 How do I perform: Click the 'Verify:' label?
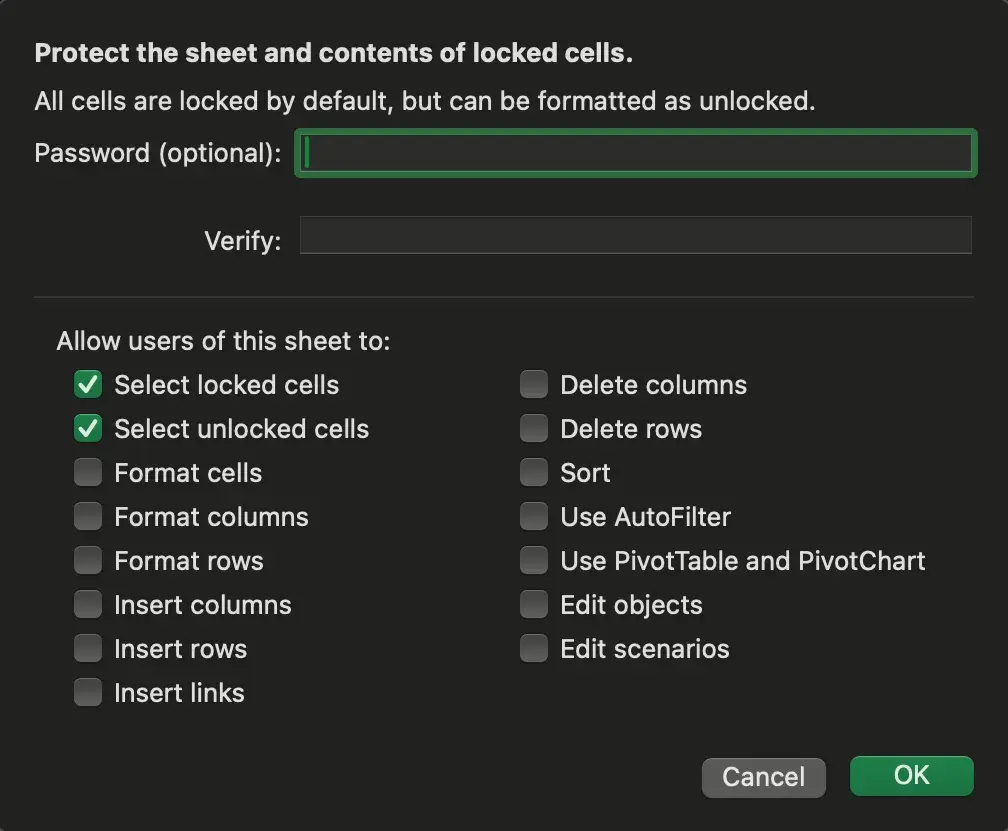coord(243,241)
